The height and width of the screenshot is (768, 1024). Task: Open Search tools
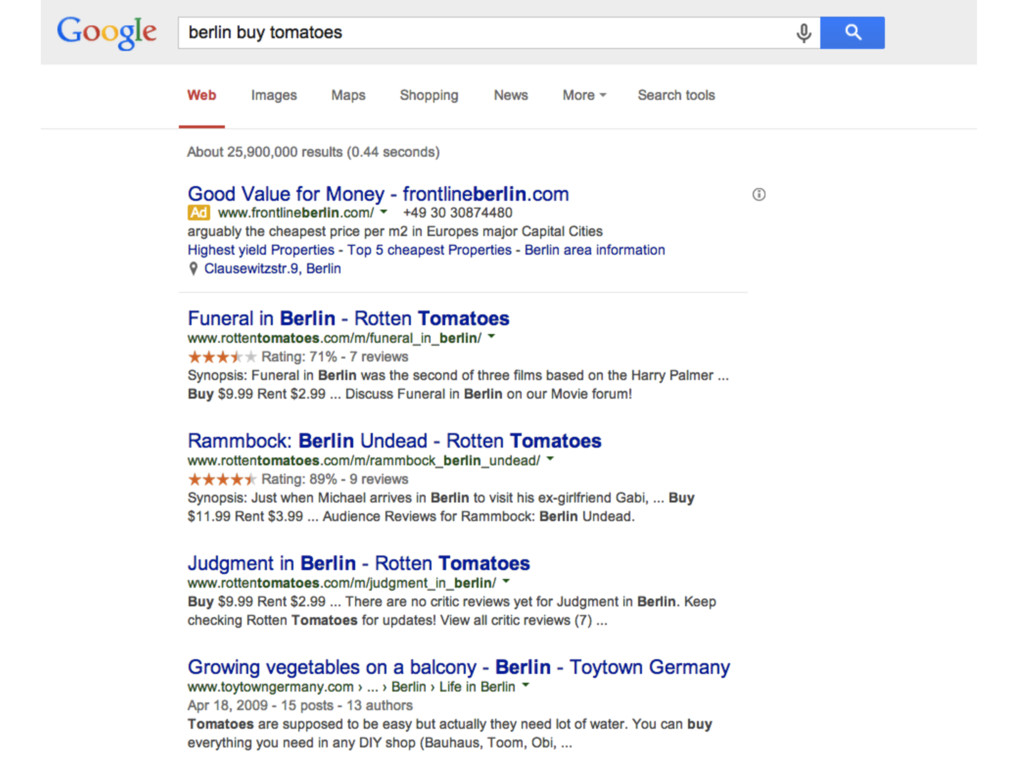[x=676, y=95]
